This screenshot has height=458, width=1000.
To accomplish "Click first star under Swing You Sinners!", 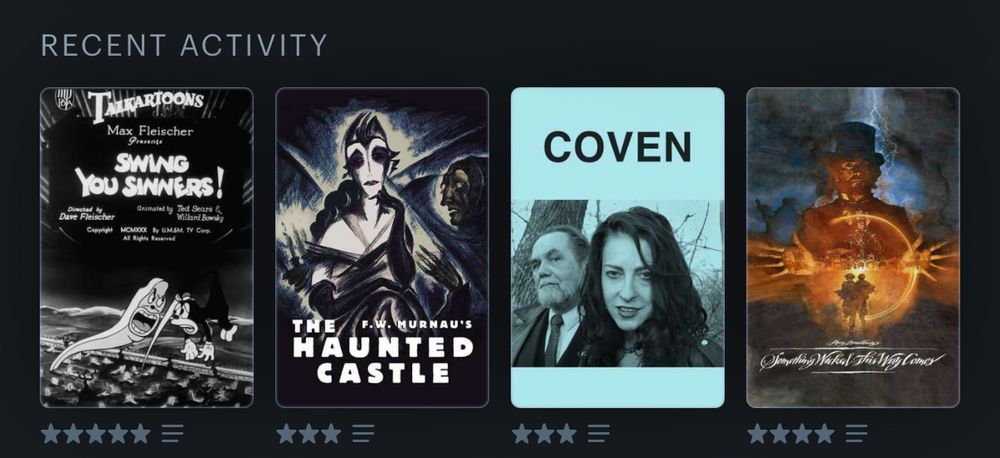I will (51, 434).
